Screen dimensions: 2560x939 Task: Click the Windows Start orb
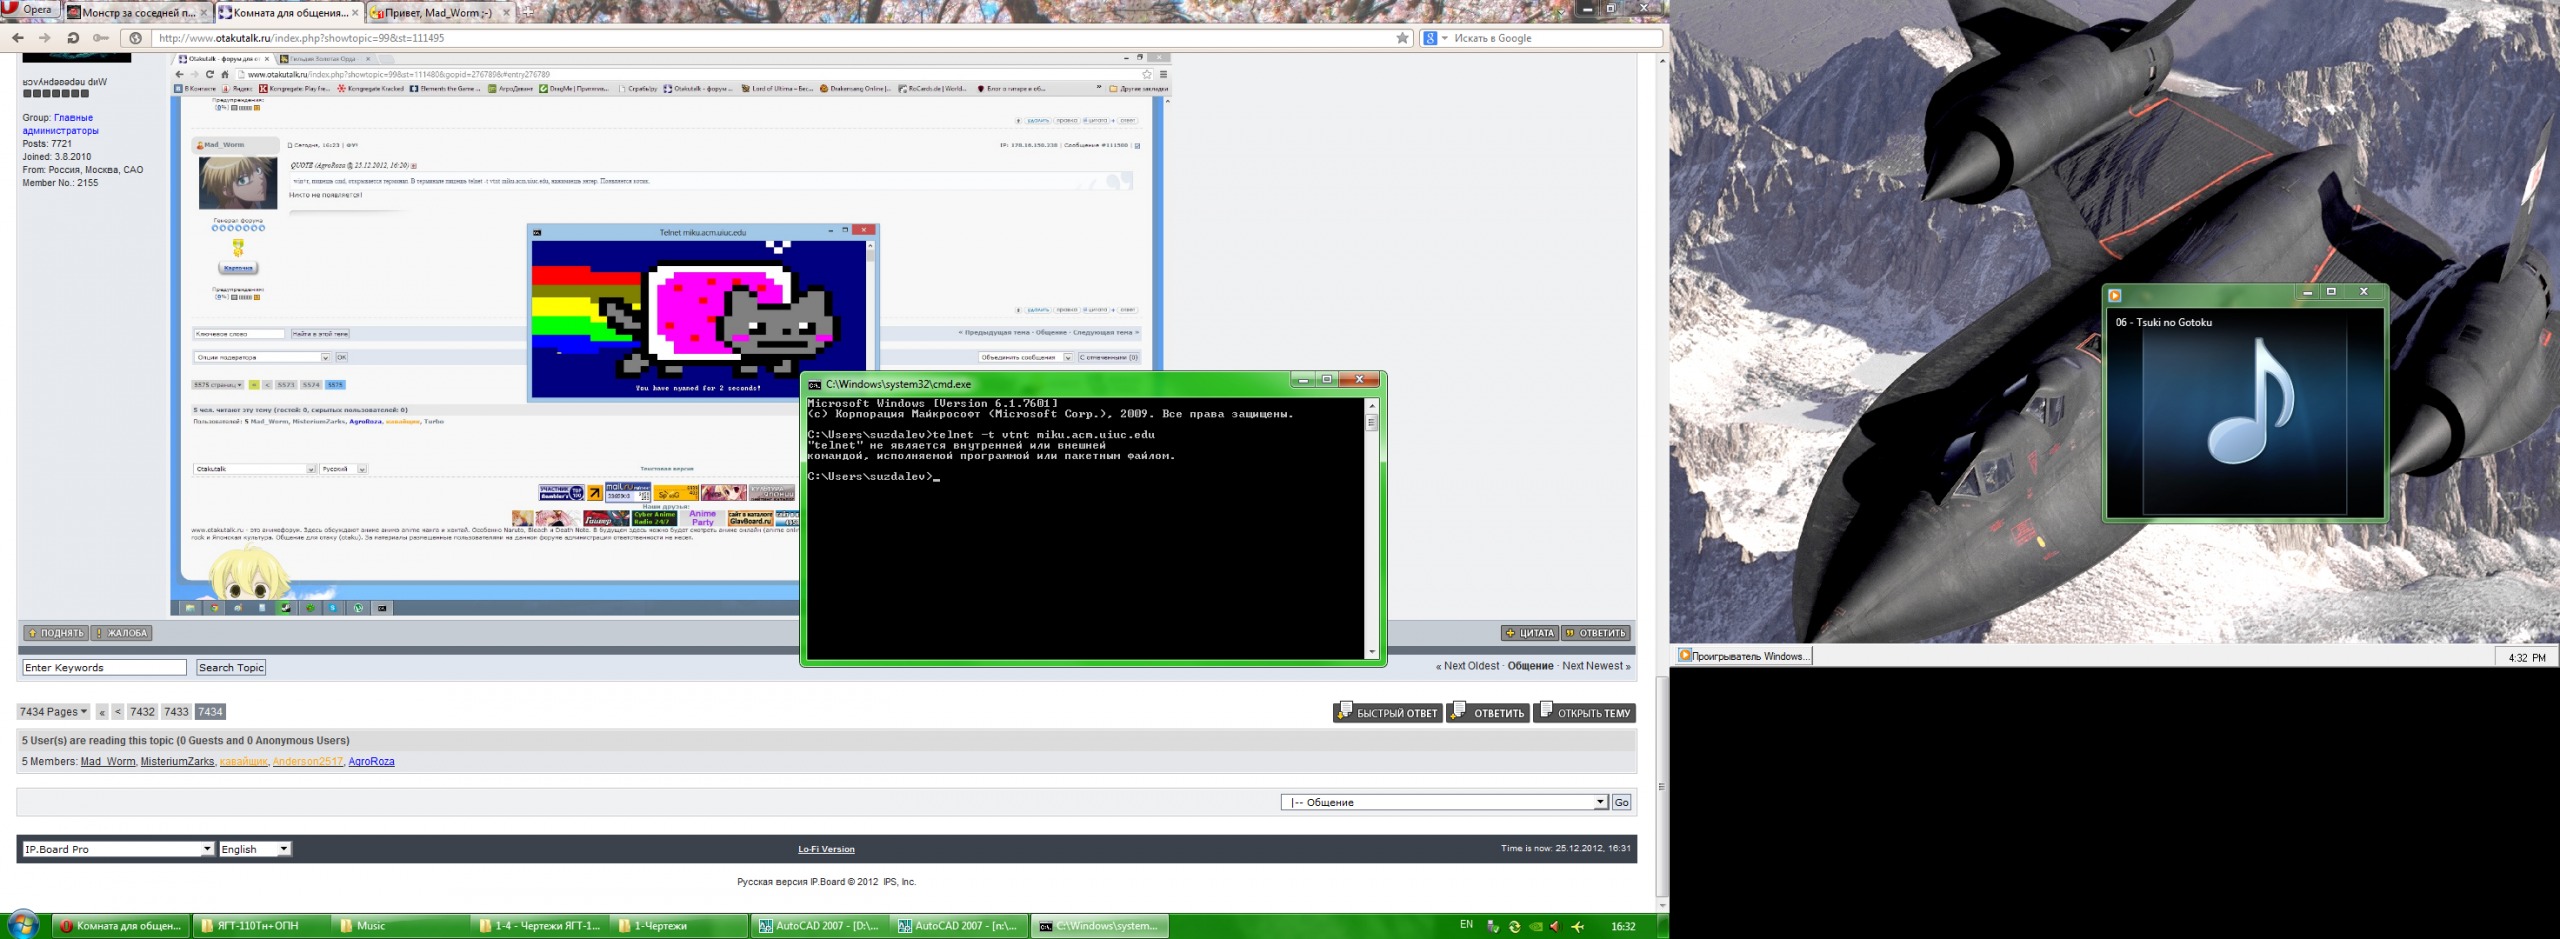tap(22, 924)
